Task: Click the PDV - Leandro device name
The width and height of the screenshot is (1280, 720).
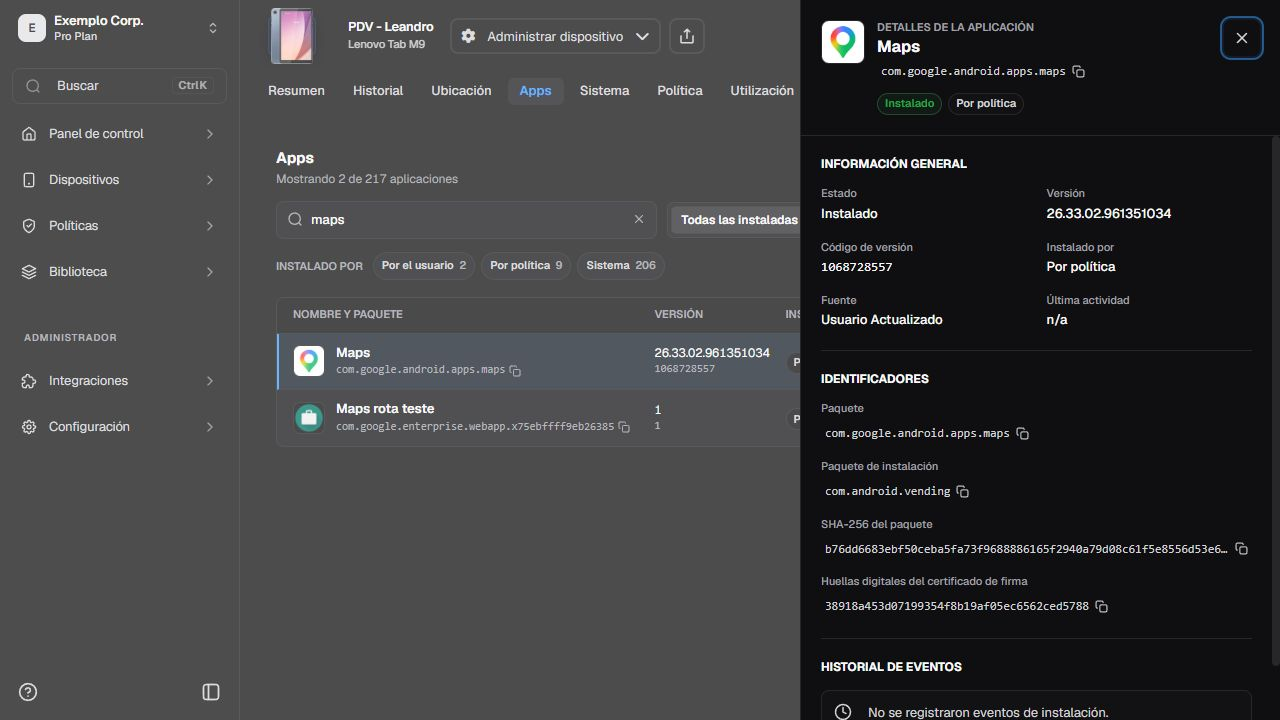Action: coord(390,27)
